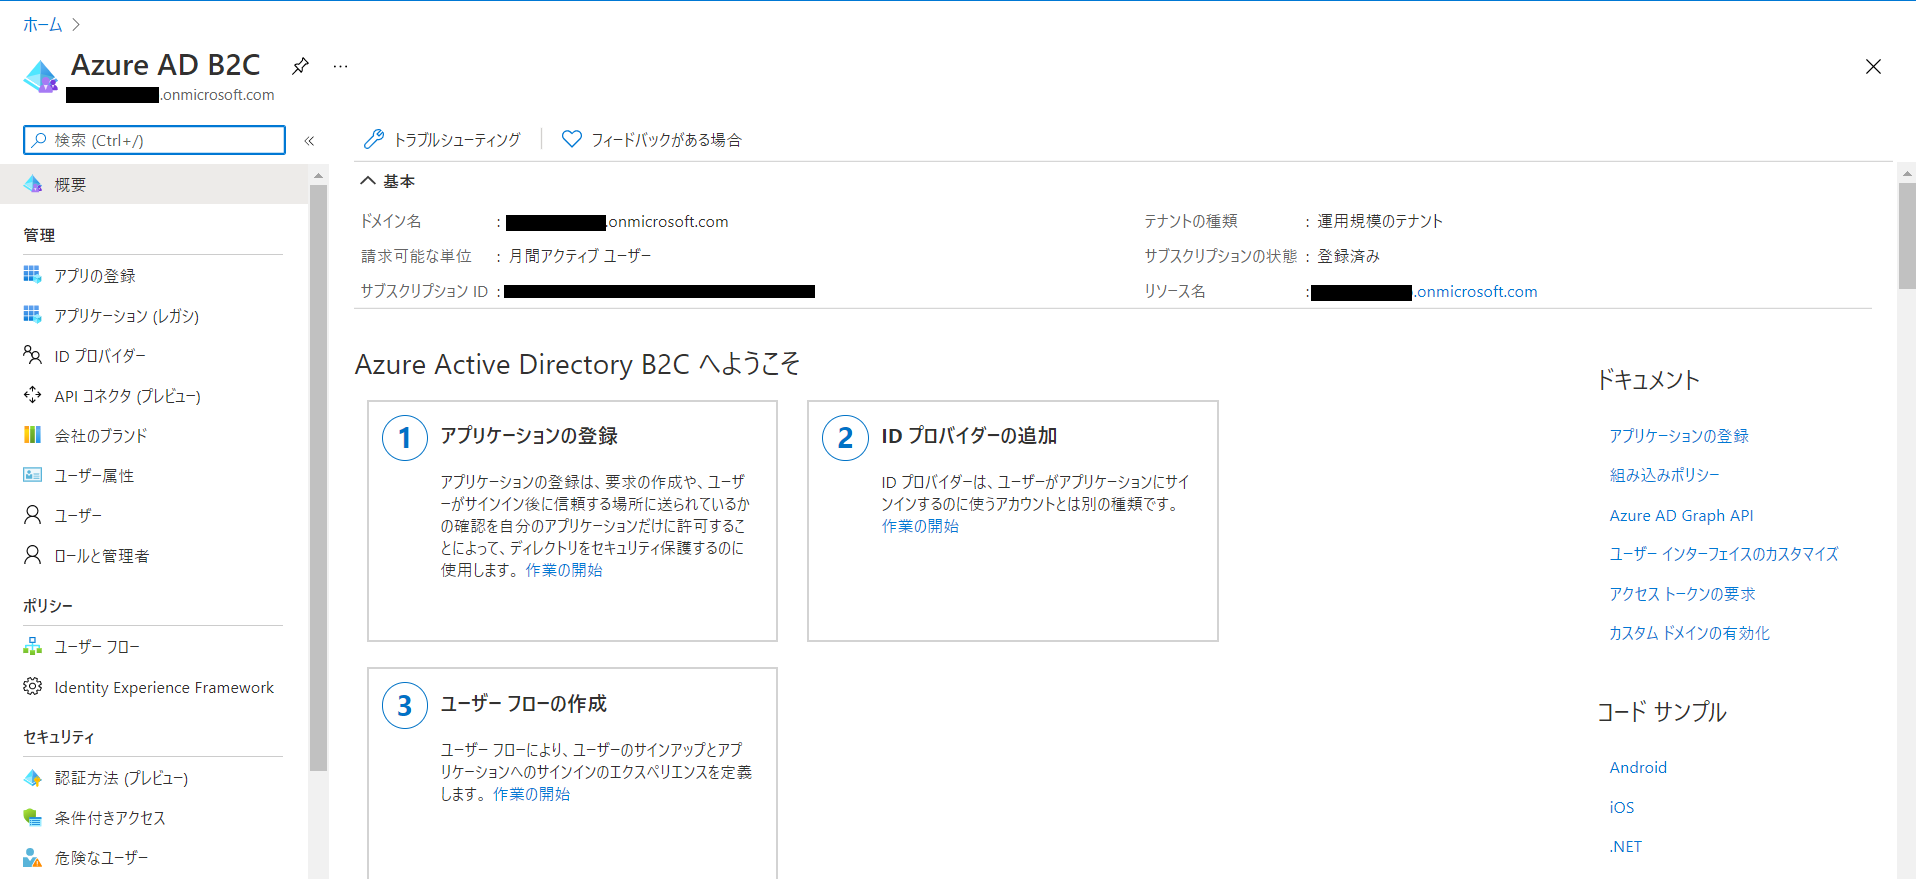This screenshot has height=879, width=1916.
Task: Collapse the left navigation menu
Action: click(x=310, y=141)
